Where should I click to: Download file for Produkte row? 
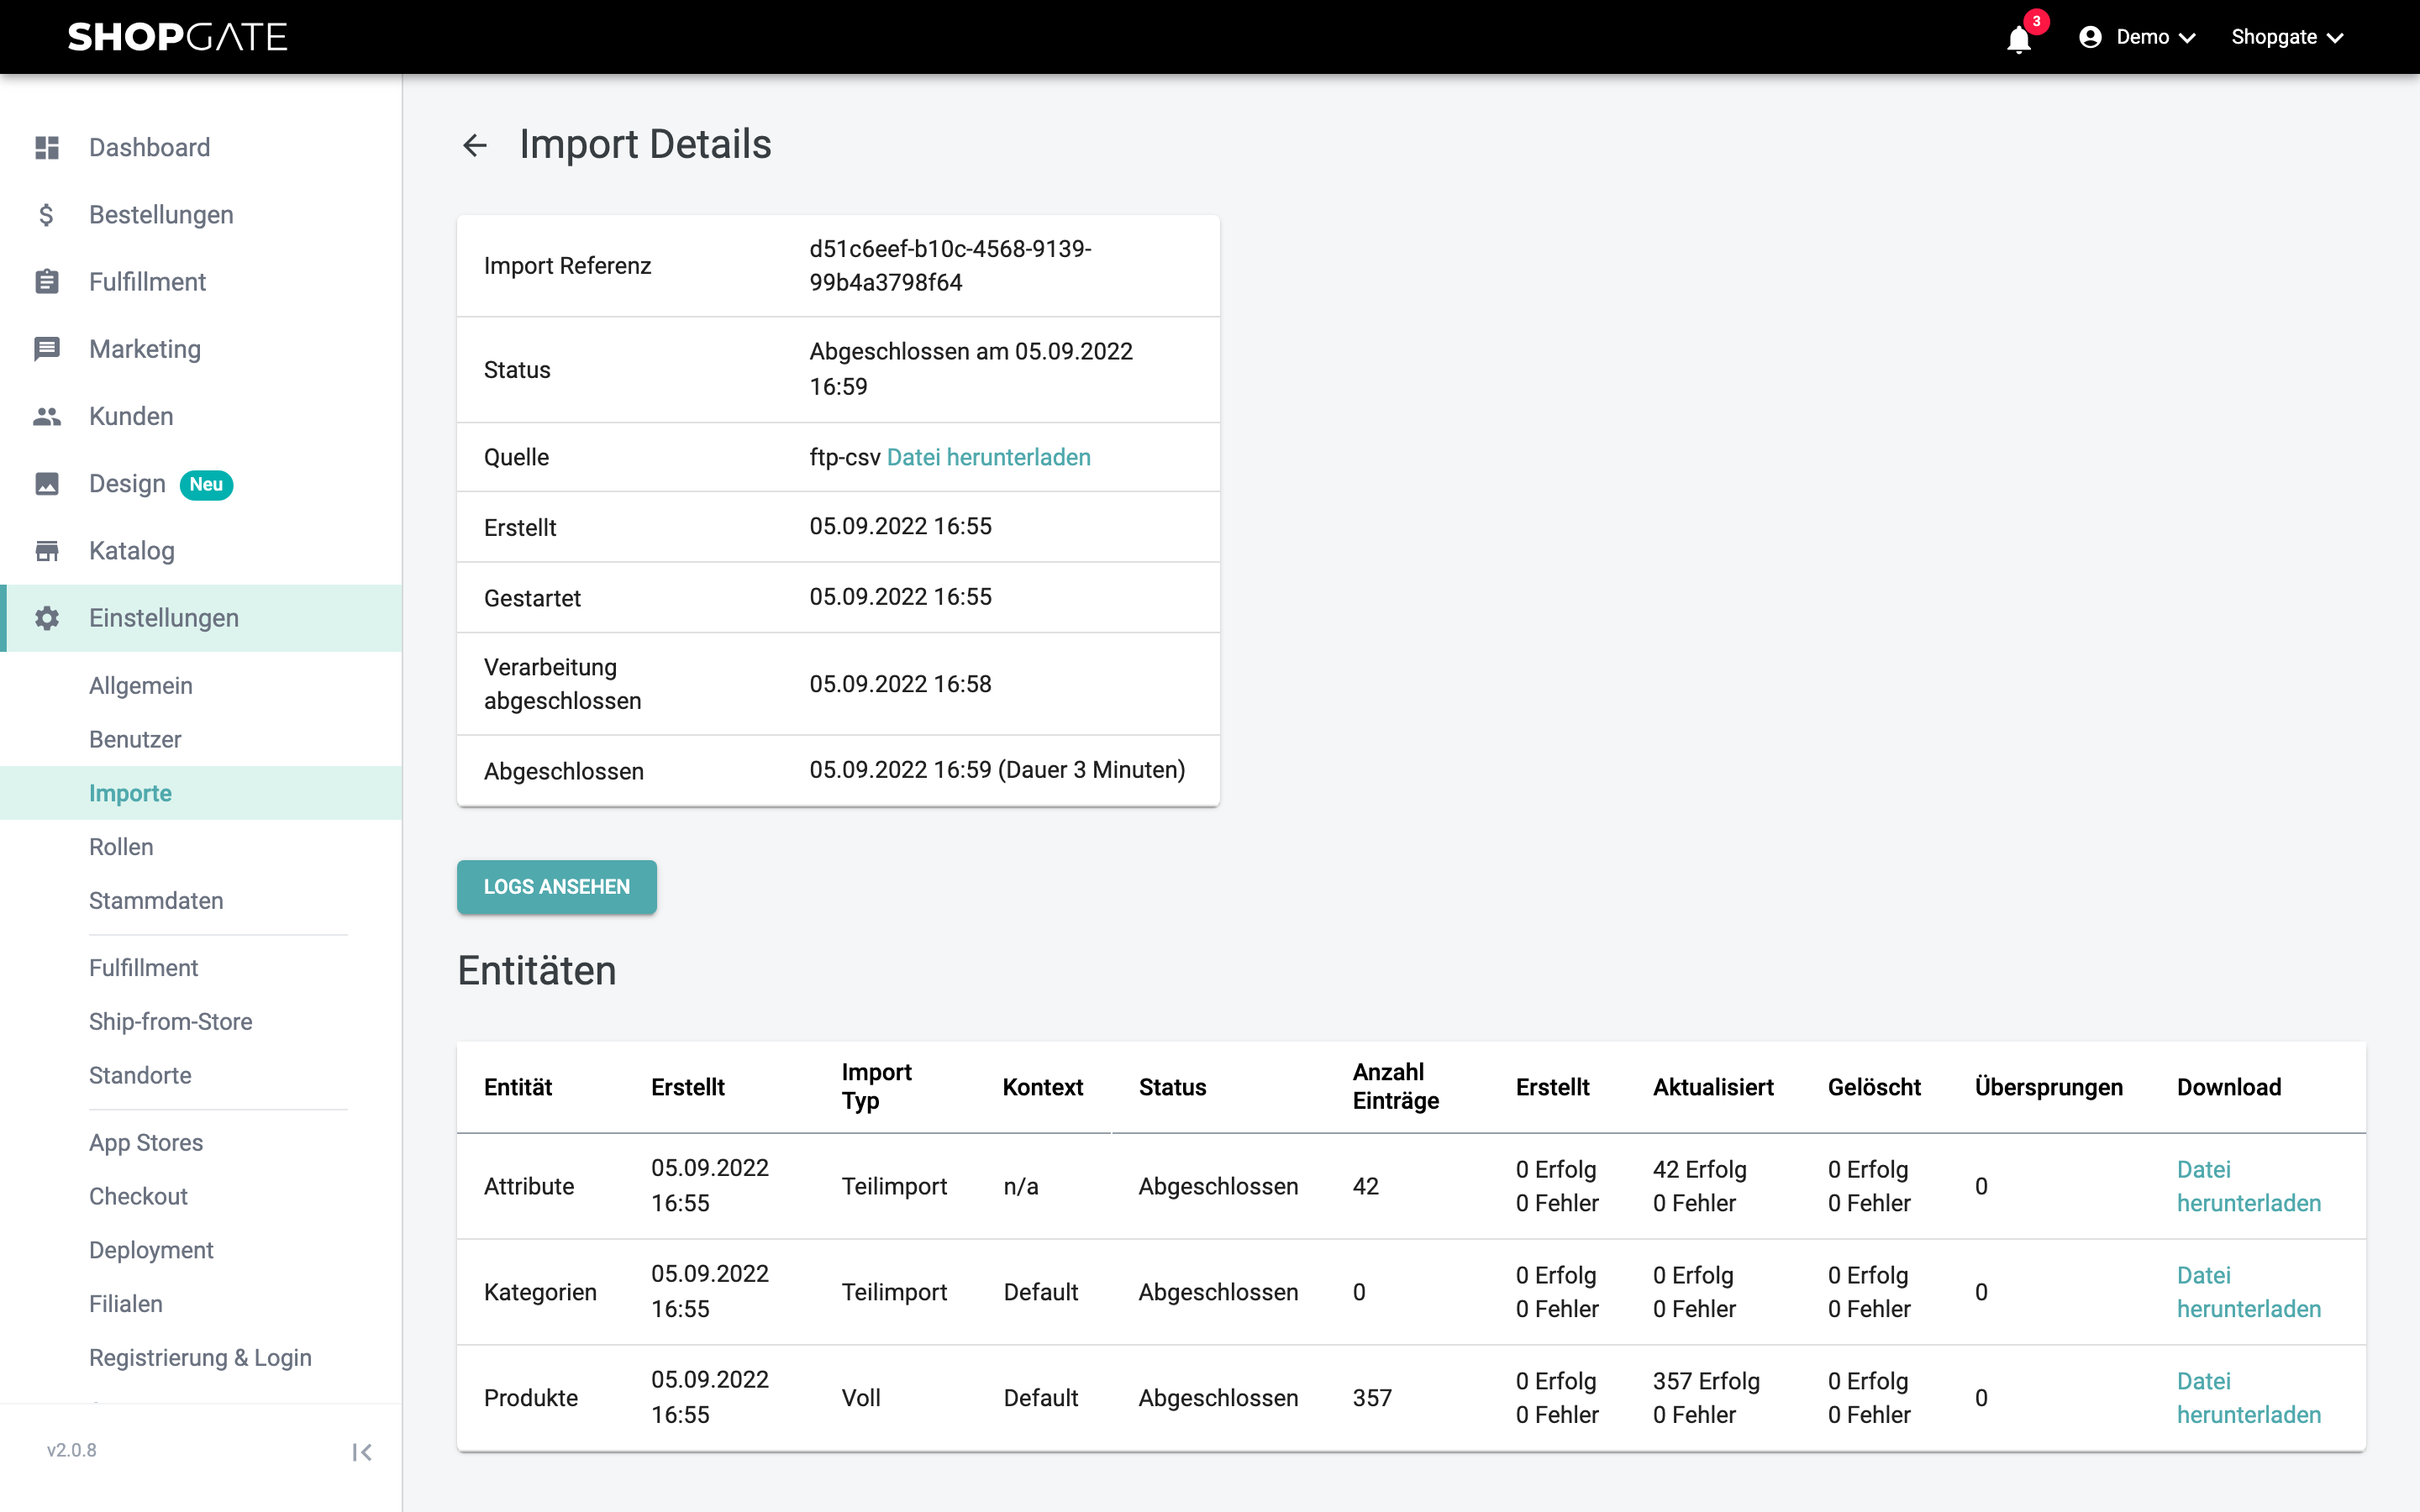tap(2249, 1398)
